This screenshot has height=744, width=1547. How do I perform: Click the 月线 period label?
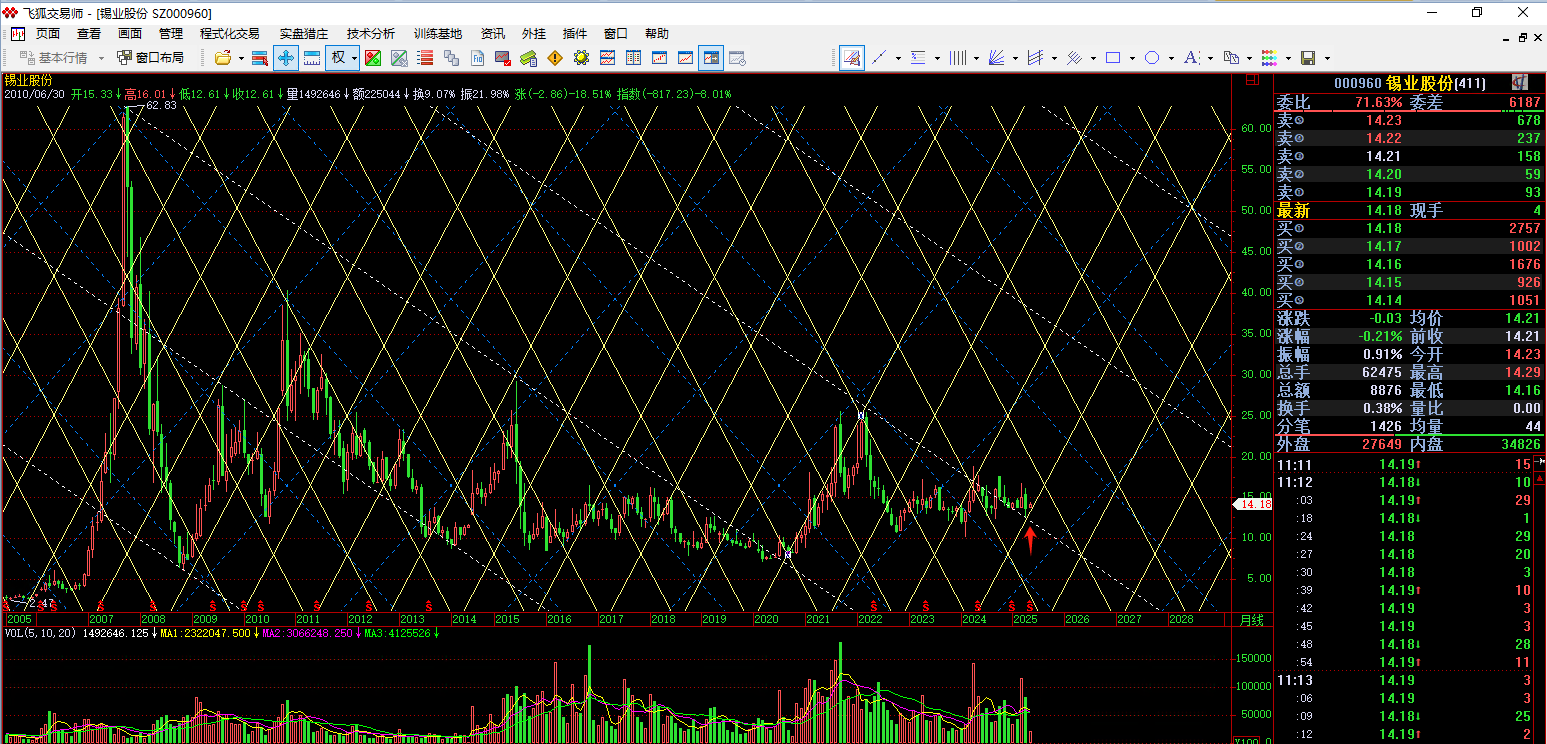pyautogui.click(x=1251, y=620)
